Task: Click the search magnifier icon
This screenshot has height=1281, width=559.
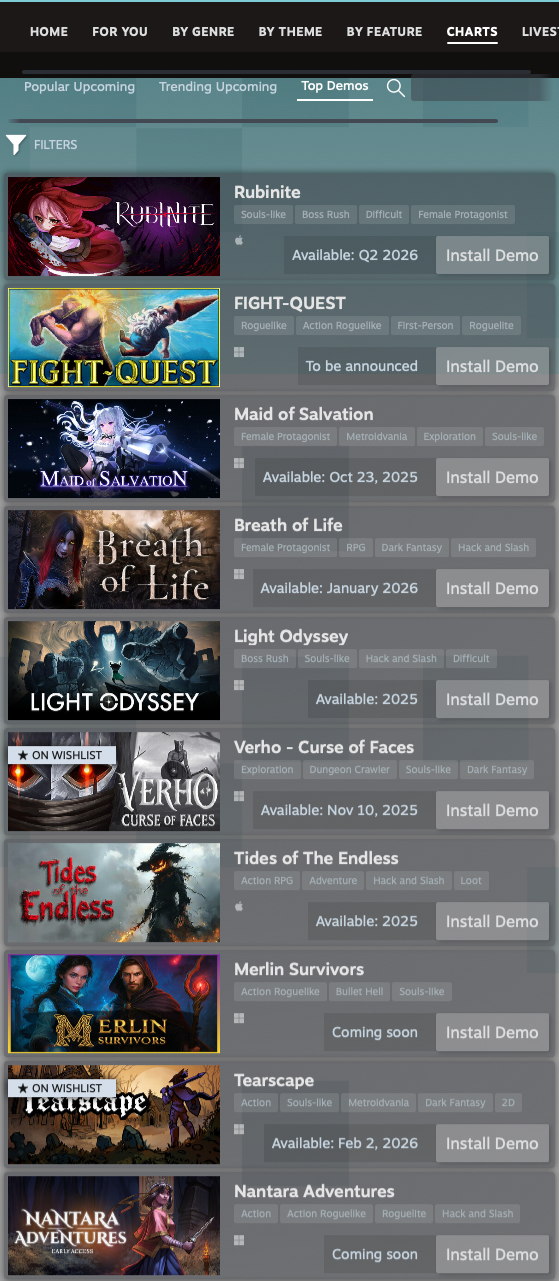Action: click(x=396, y=88)
